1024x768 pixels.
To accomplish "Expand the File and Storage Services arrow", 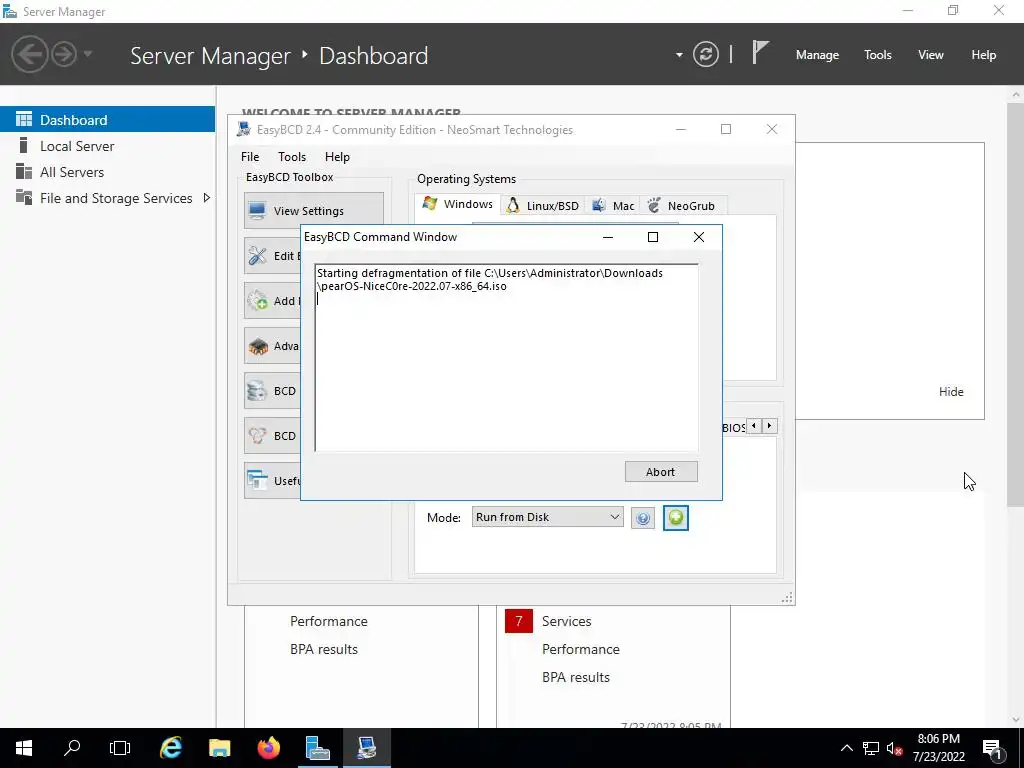I will point(206,198).
